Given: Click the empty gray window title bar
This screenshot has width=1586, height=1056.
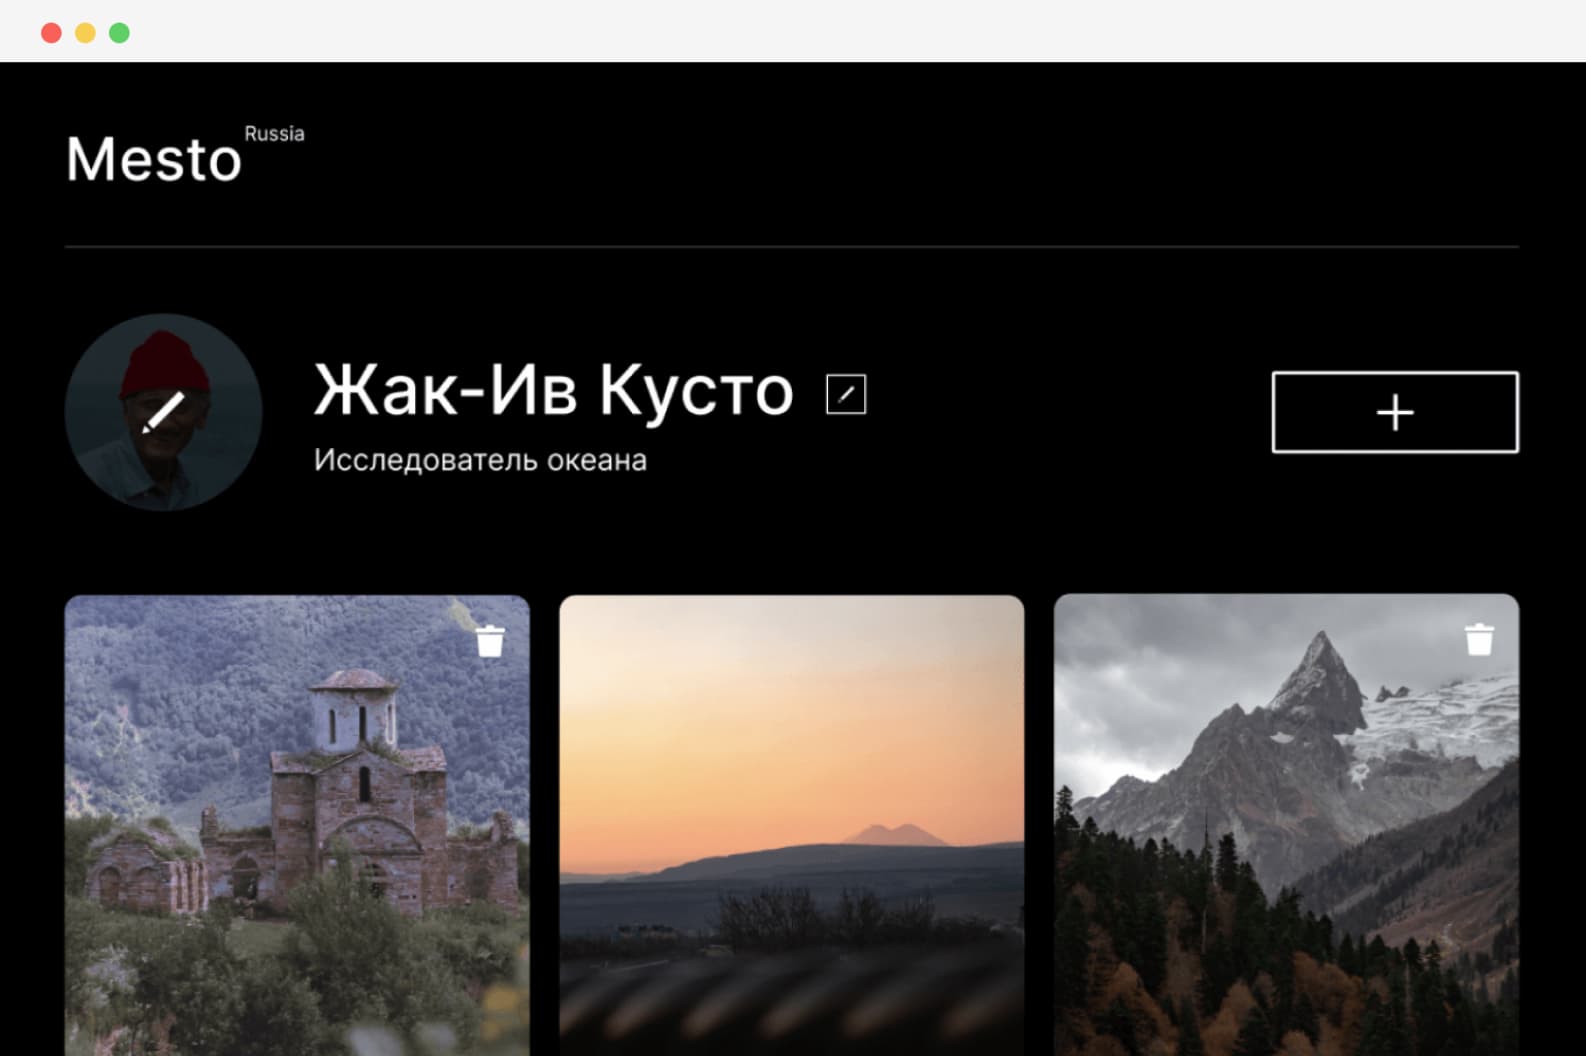Looking at the screenshot, I should [x=800, y=32].
